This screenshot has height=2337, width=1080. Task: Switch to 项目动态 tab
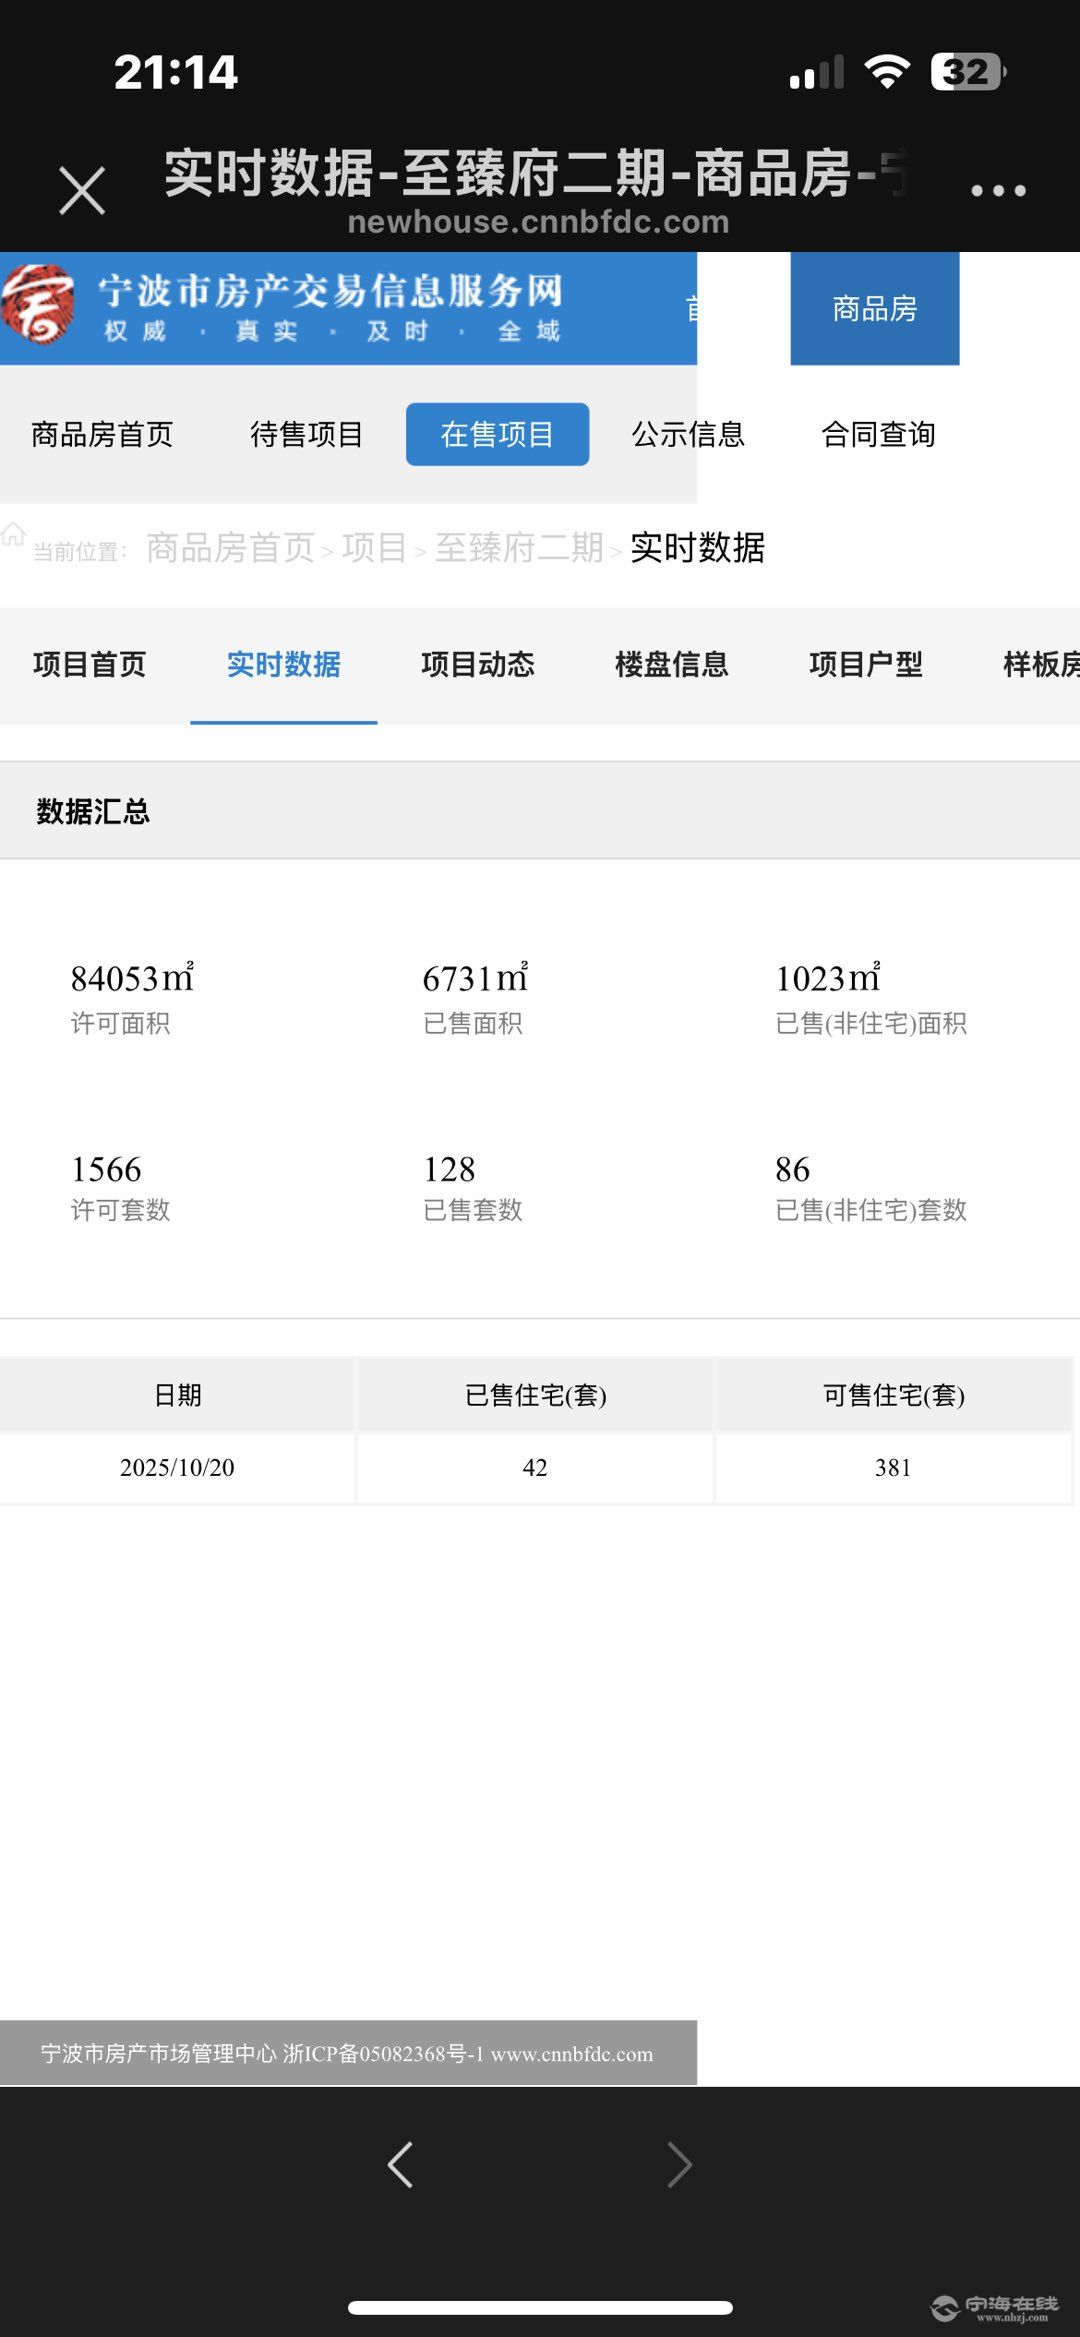478,665
